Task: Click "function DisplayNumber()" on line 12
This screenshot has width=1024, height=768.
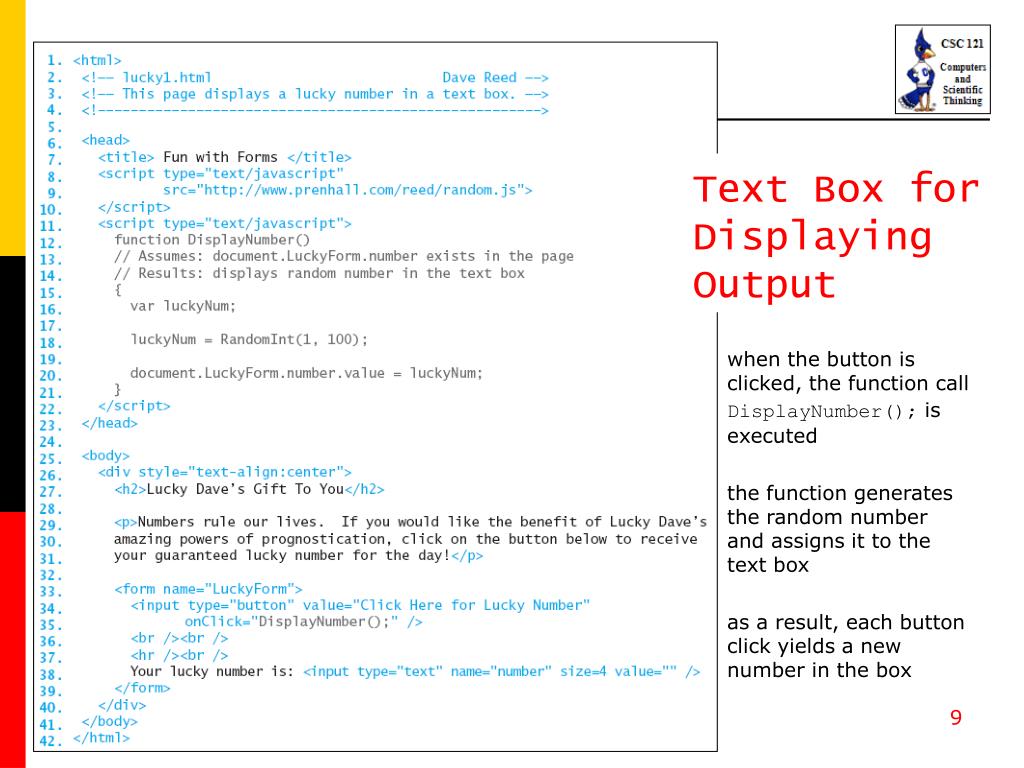Action: [212, 240]
